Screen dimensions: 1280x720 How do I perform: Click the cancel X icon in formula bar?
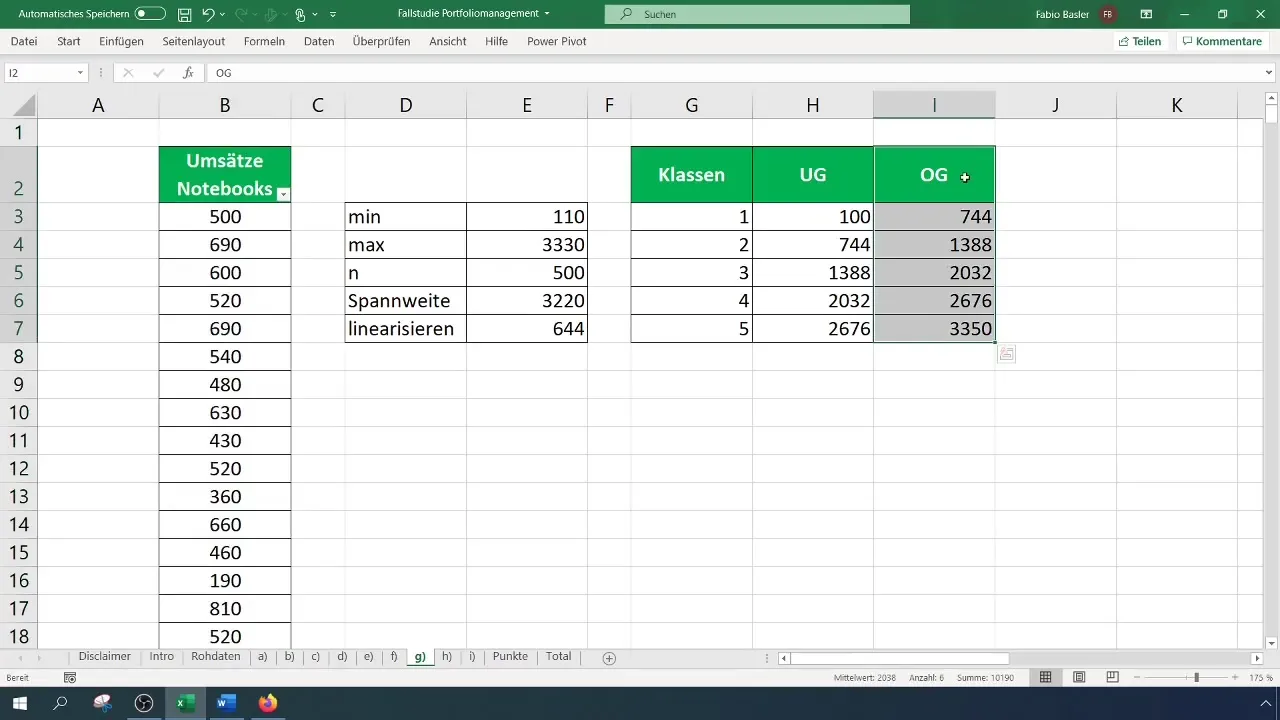coord(128,73)
